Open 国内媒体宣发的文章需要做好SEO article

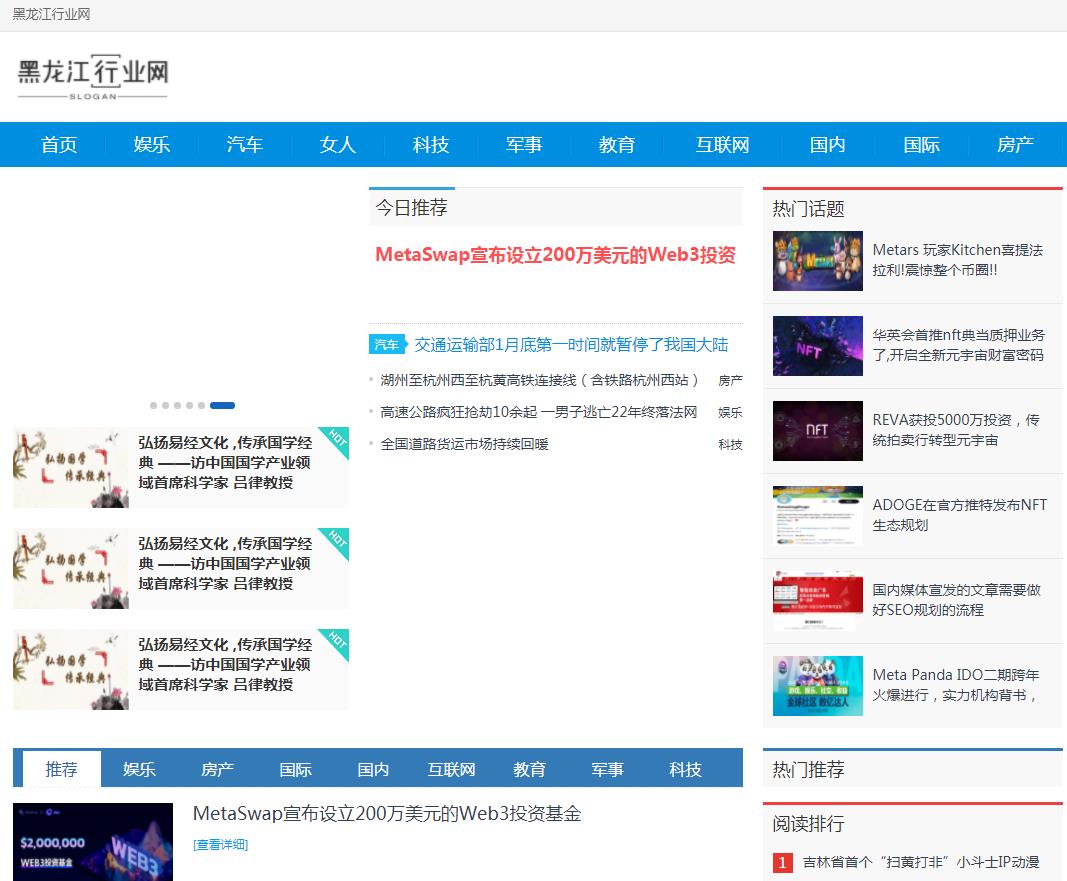(x=957, y=600)
